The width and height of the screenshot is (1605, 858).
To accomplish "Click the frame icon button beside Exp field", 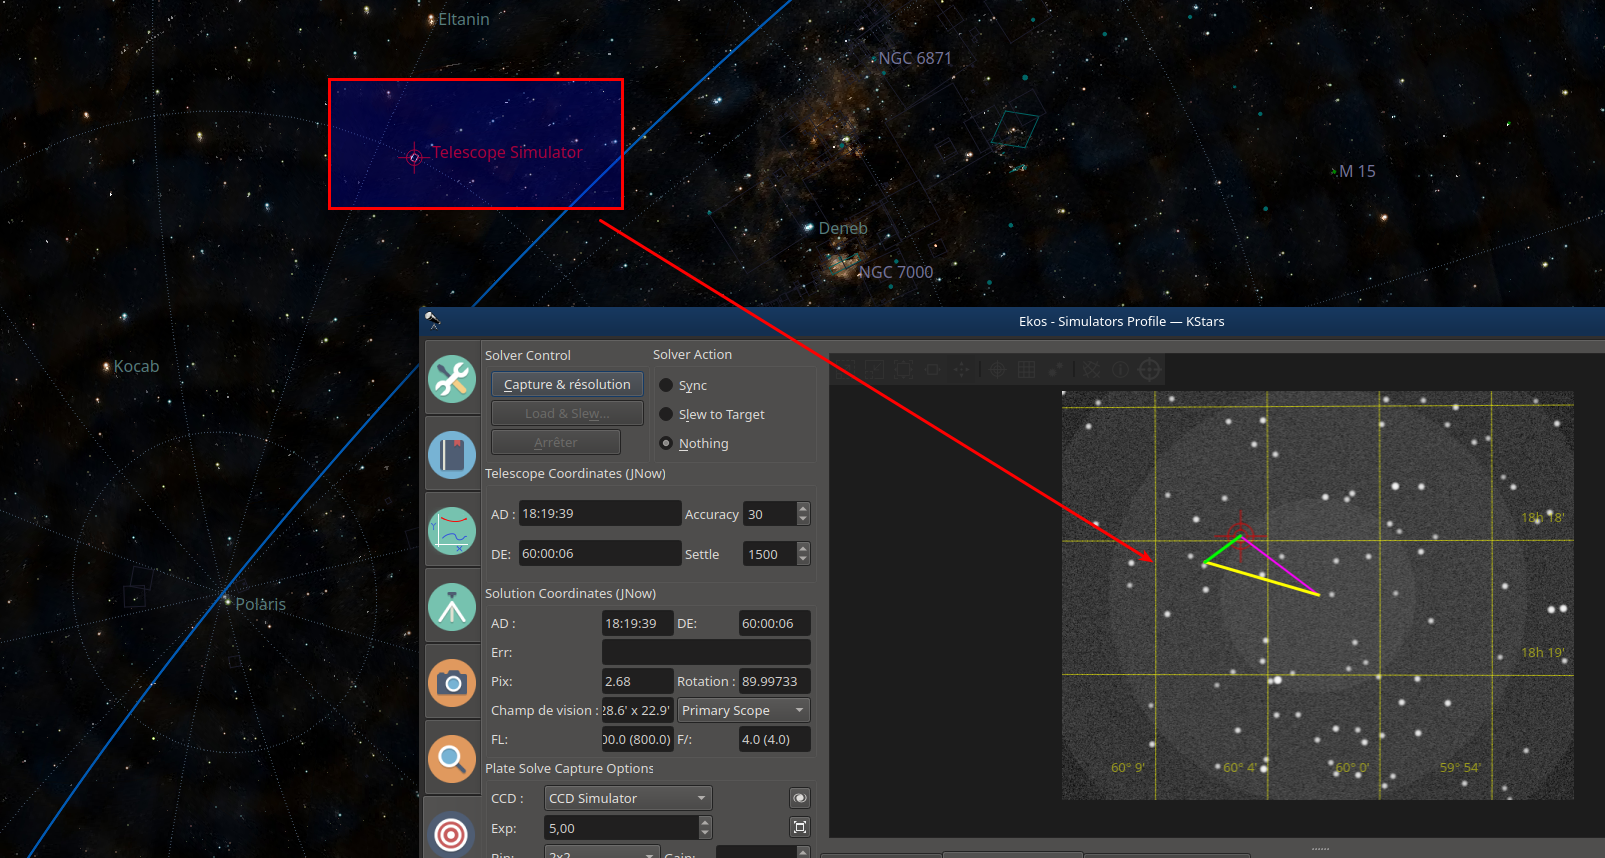I will [x=800, y=827].
